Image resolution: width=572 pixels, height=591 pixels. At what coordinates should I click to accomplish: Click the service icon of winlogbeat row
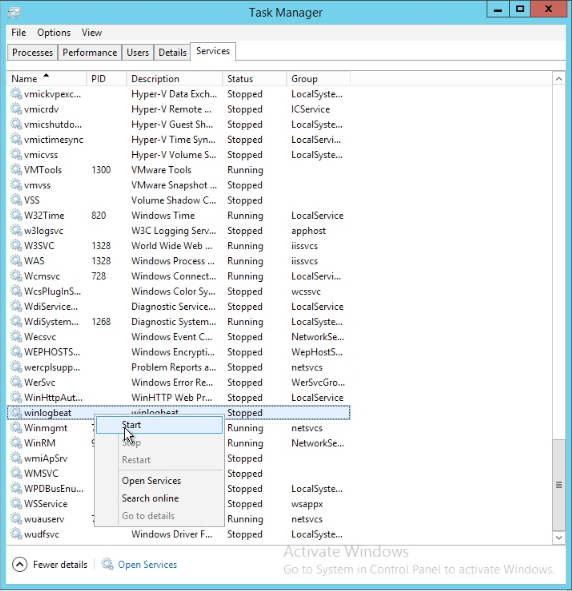16,412
